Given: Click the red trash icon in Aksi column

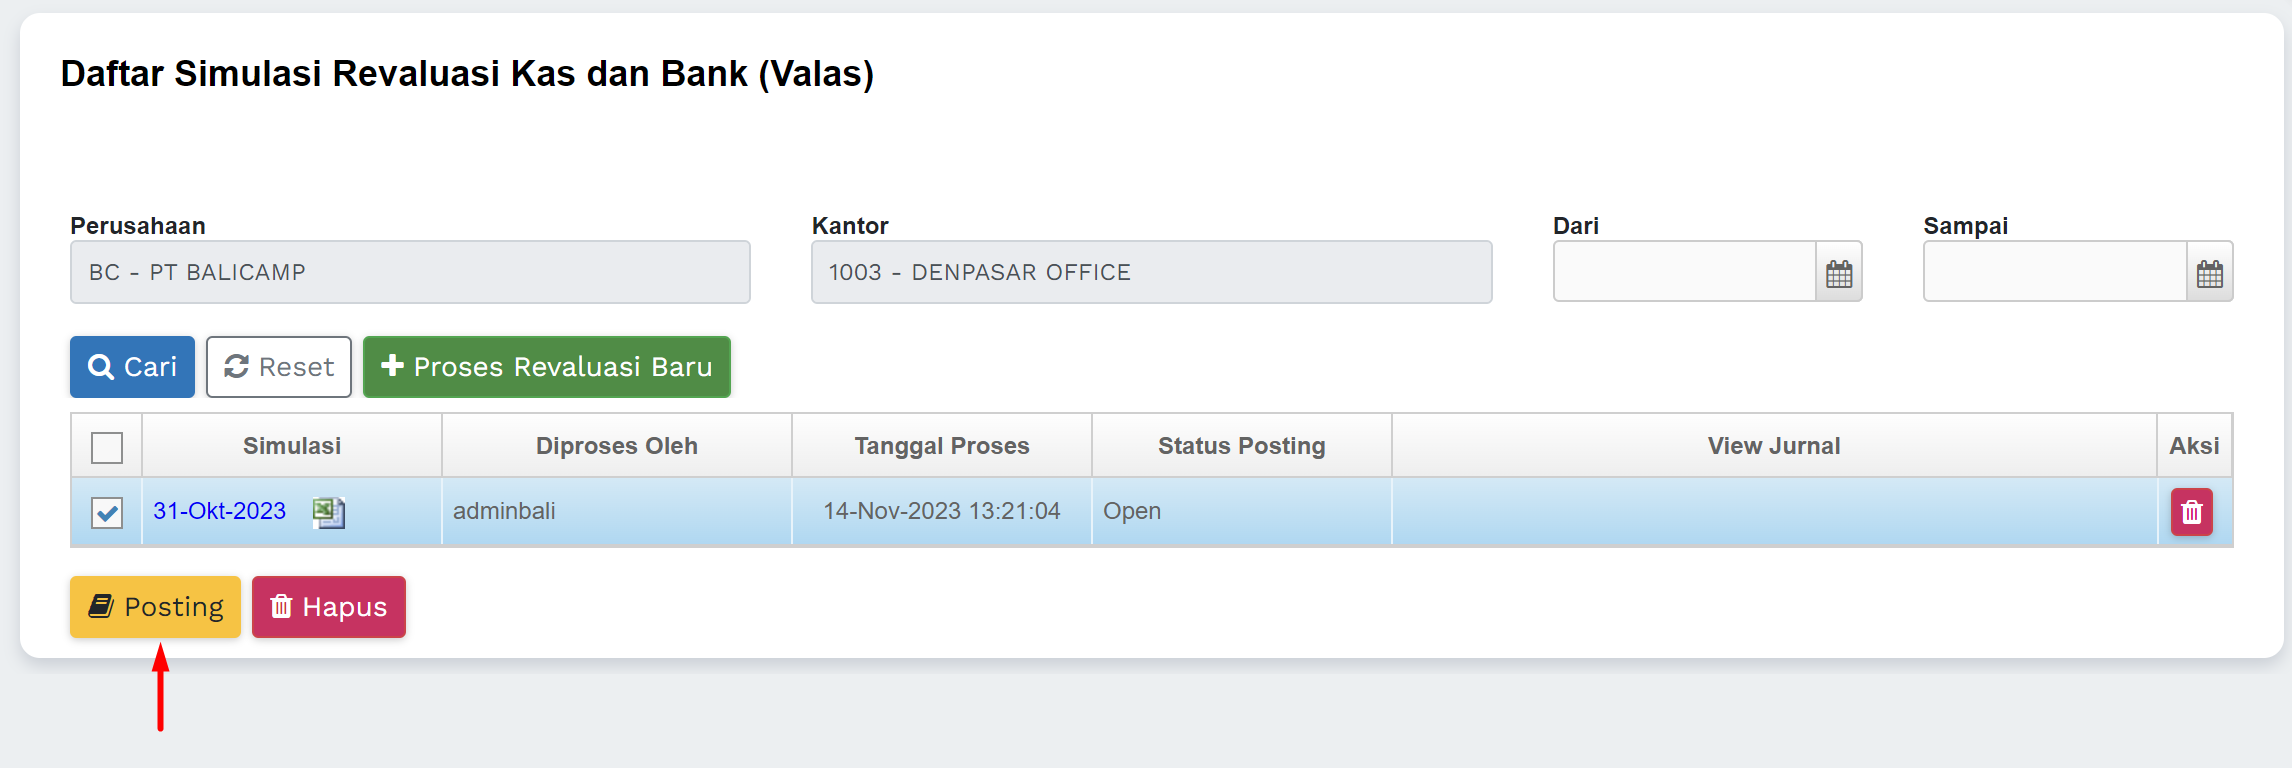Looking at the screenshot, I should click(2191, 512).
